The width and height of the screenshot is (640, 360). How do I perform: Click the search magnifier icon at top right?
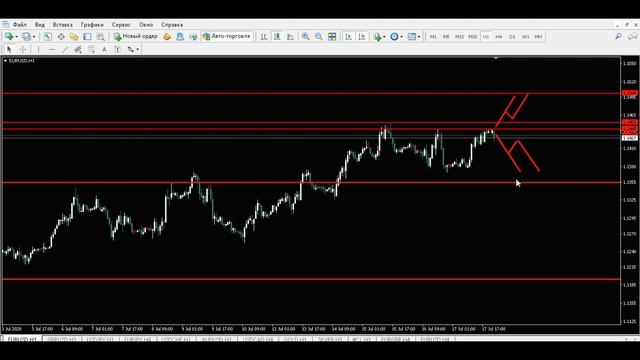point(618,37)
